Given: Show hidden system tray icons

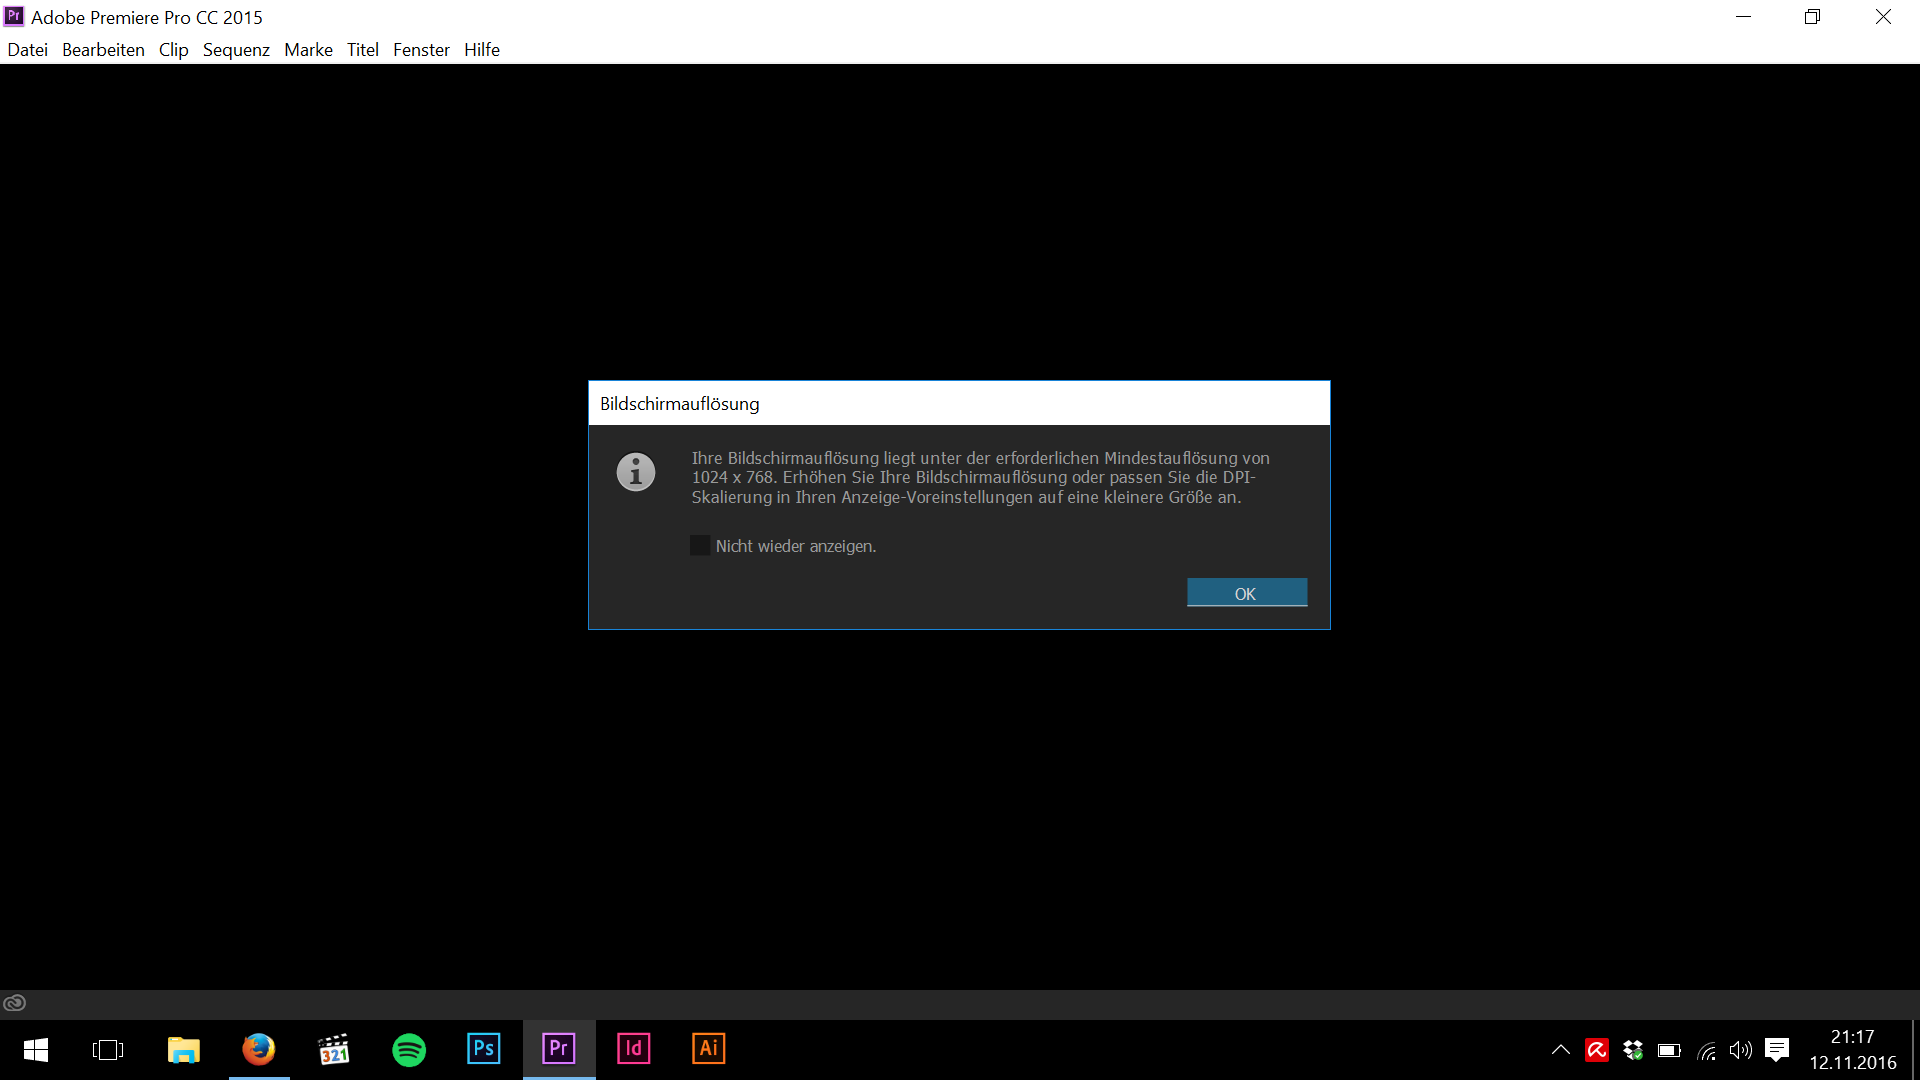Looking at the screenshot, I should click(x=1560, y=1050).
